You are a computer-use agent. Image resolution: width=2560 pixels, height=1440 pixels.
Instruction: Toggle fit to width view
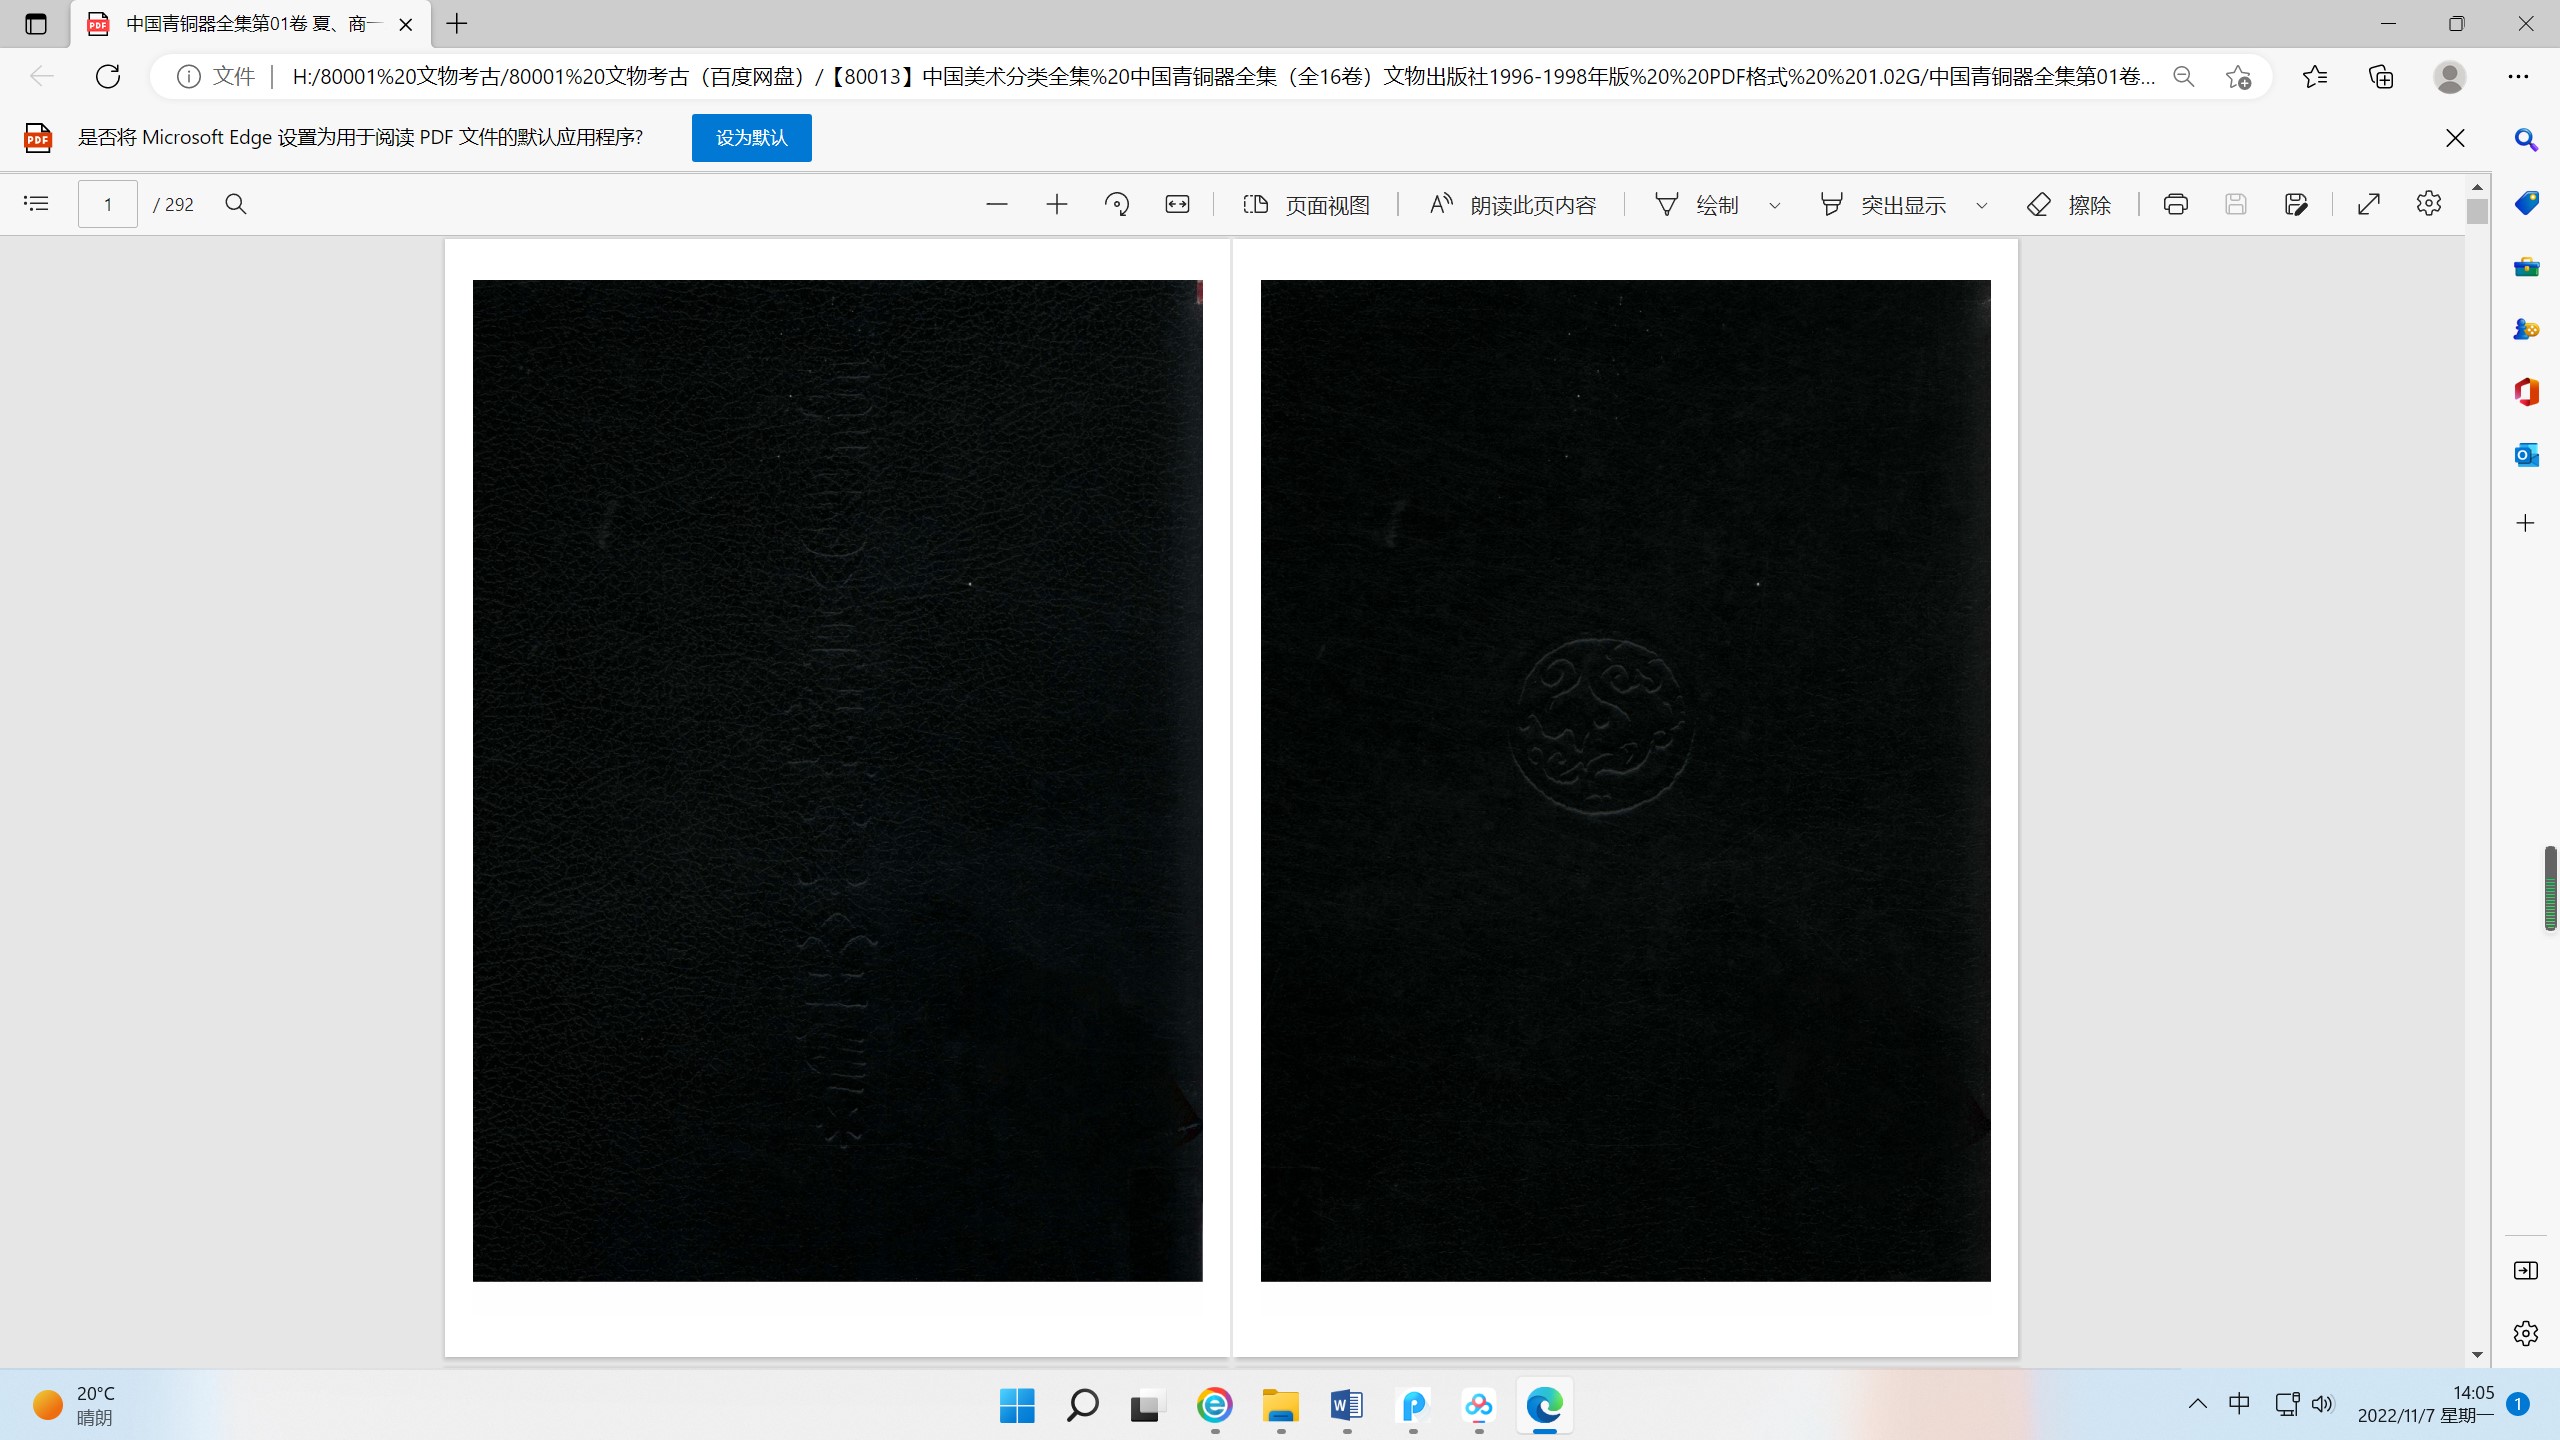[1177, 204]
